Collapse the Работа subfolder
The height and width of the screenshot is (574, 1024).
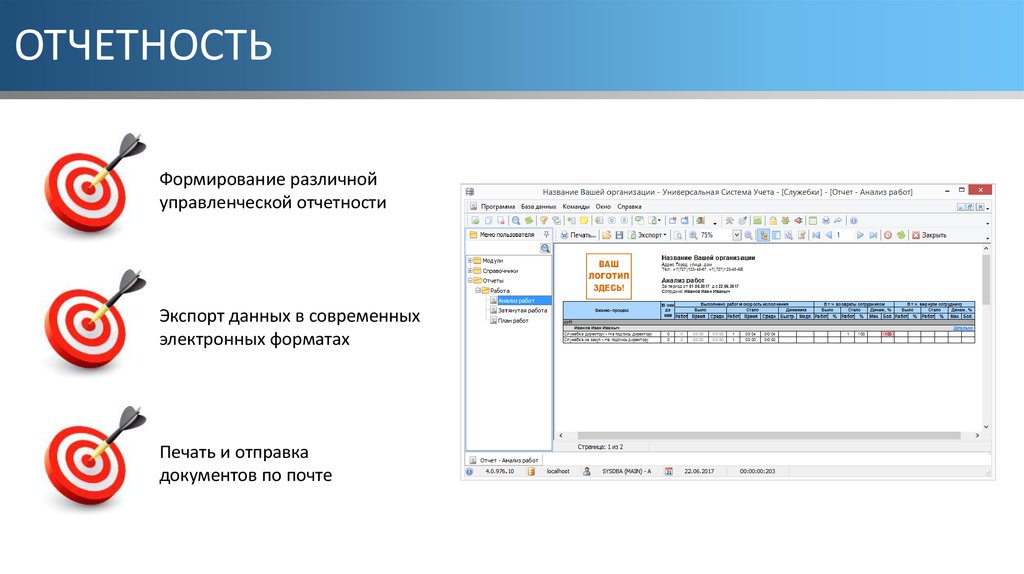coord(477,290)
